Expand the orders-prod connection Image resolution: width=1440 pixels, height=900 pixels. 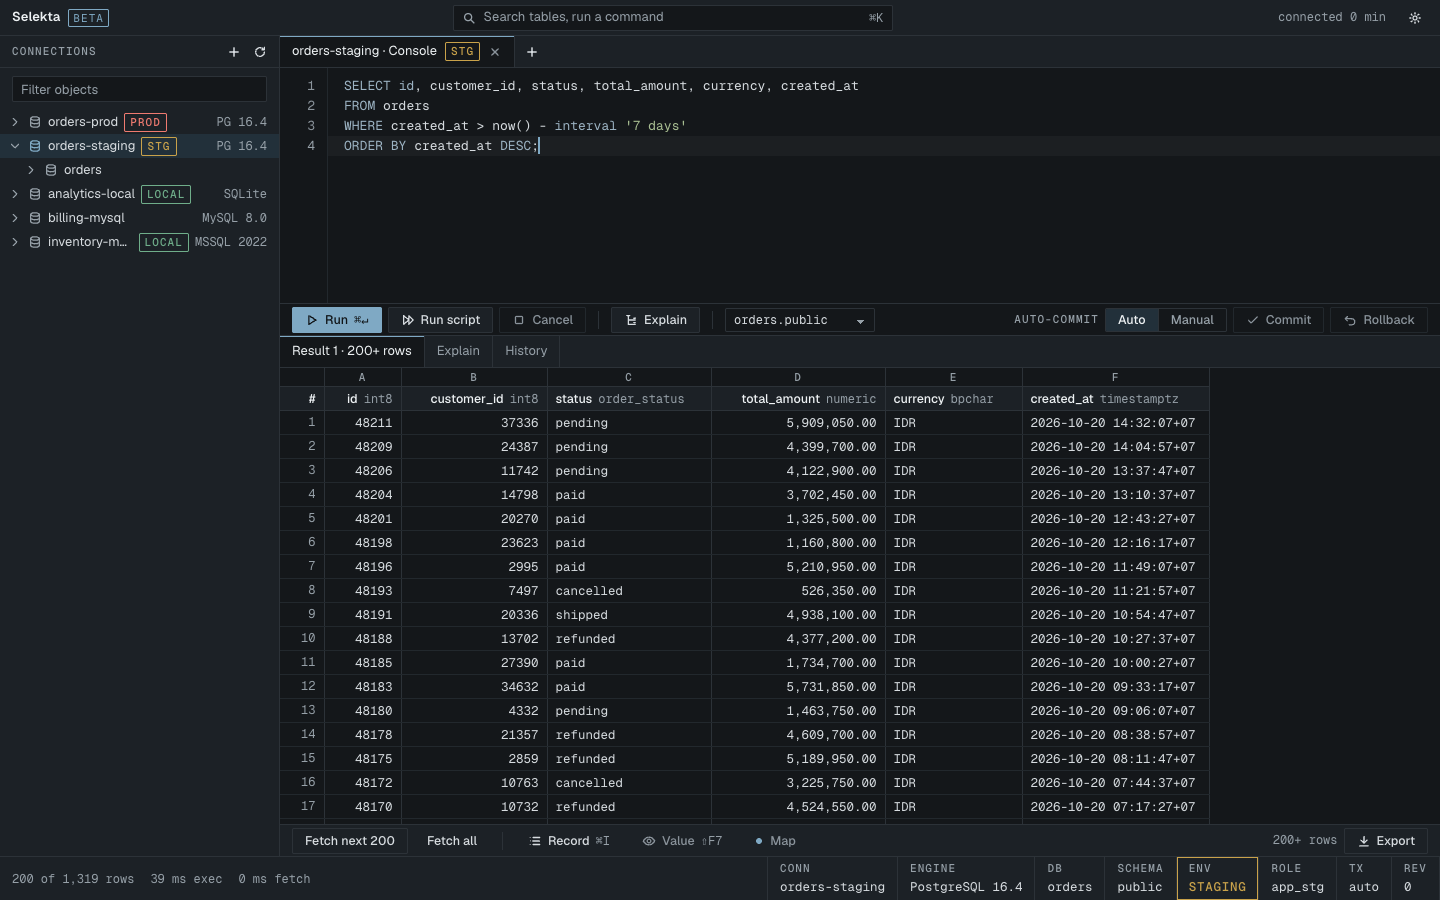point(15,122)
